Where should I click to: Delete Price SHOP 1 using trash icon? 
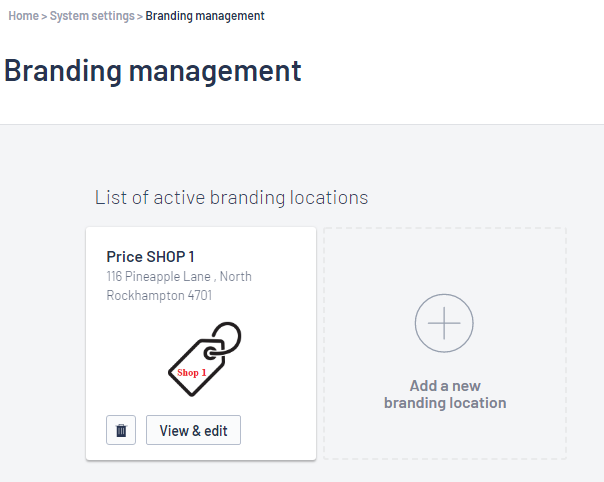pos(121,430)
